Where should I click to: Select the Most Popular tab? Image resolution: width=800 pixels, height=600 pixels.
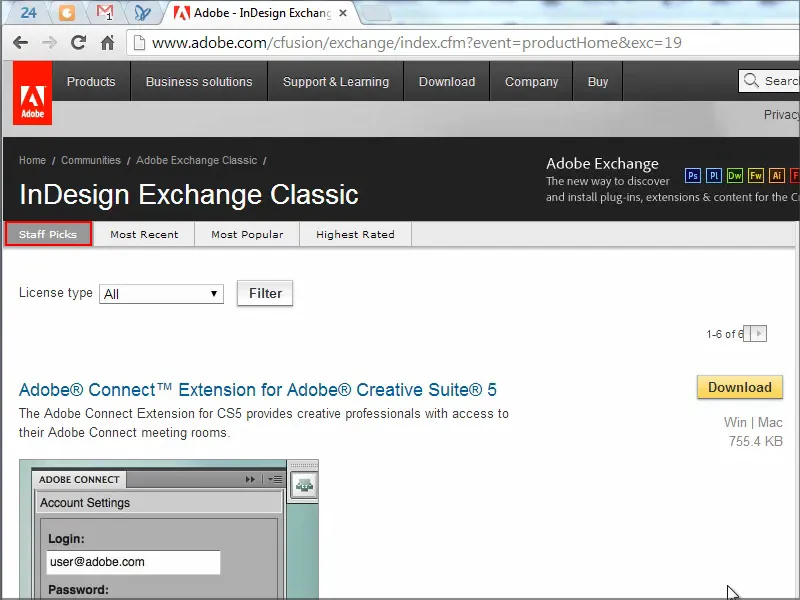click(247, 235)
